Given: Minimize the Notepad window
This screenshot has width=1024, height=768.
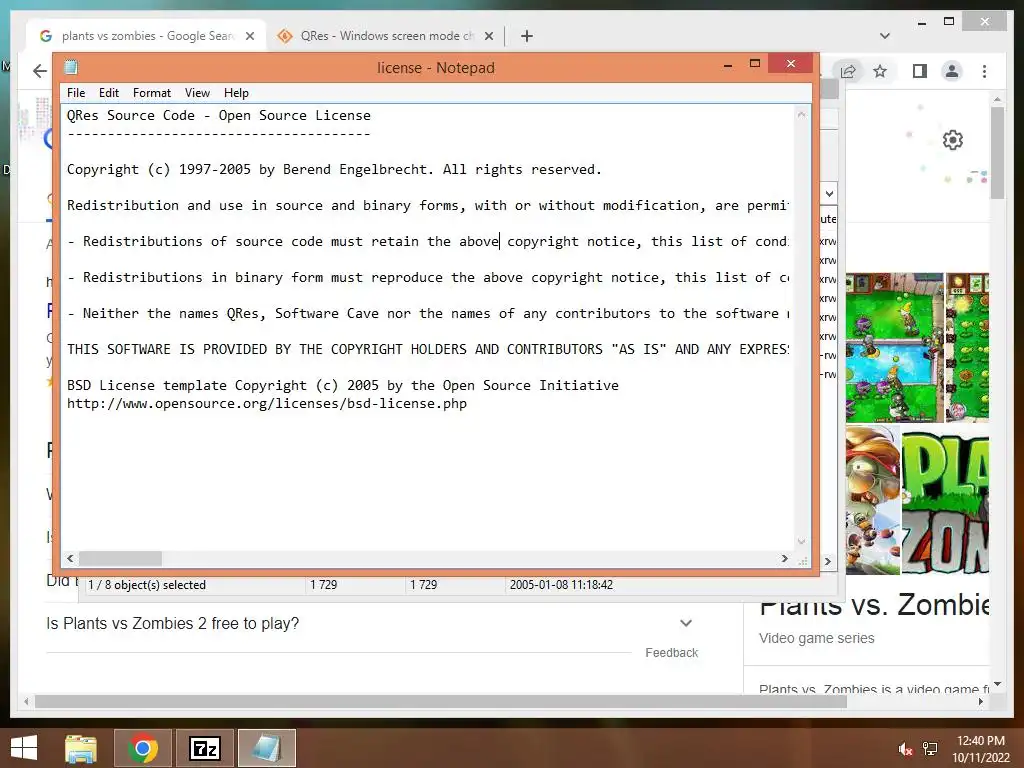Looking at the screenshot, I should point(728,65).
